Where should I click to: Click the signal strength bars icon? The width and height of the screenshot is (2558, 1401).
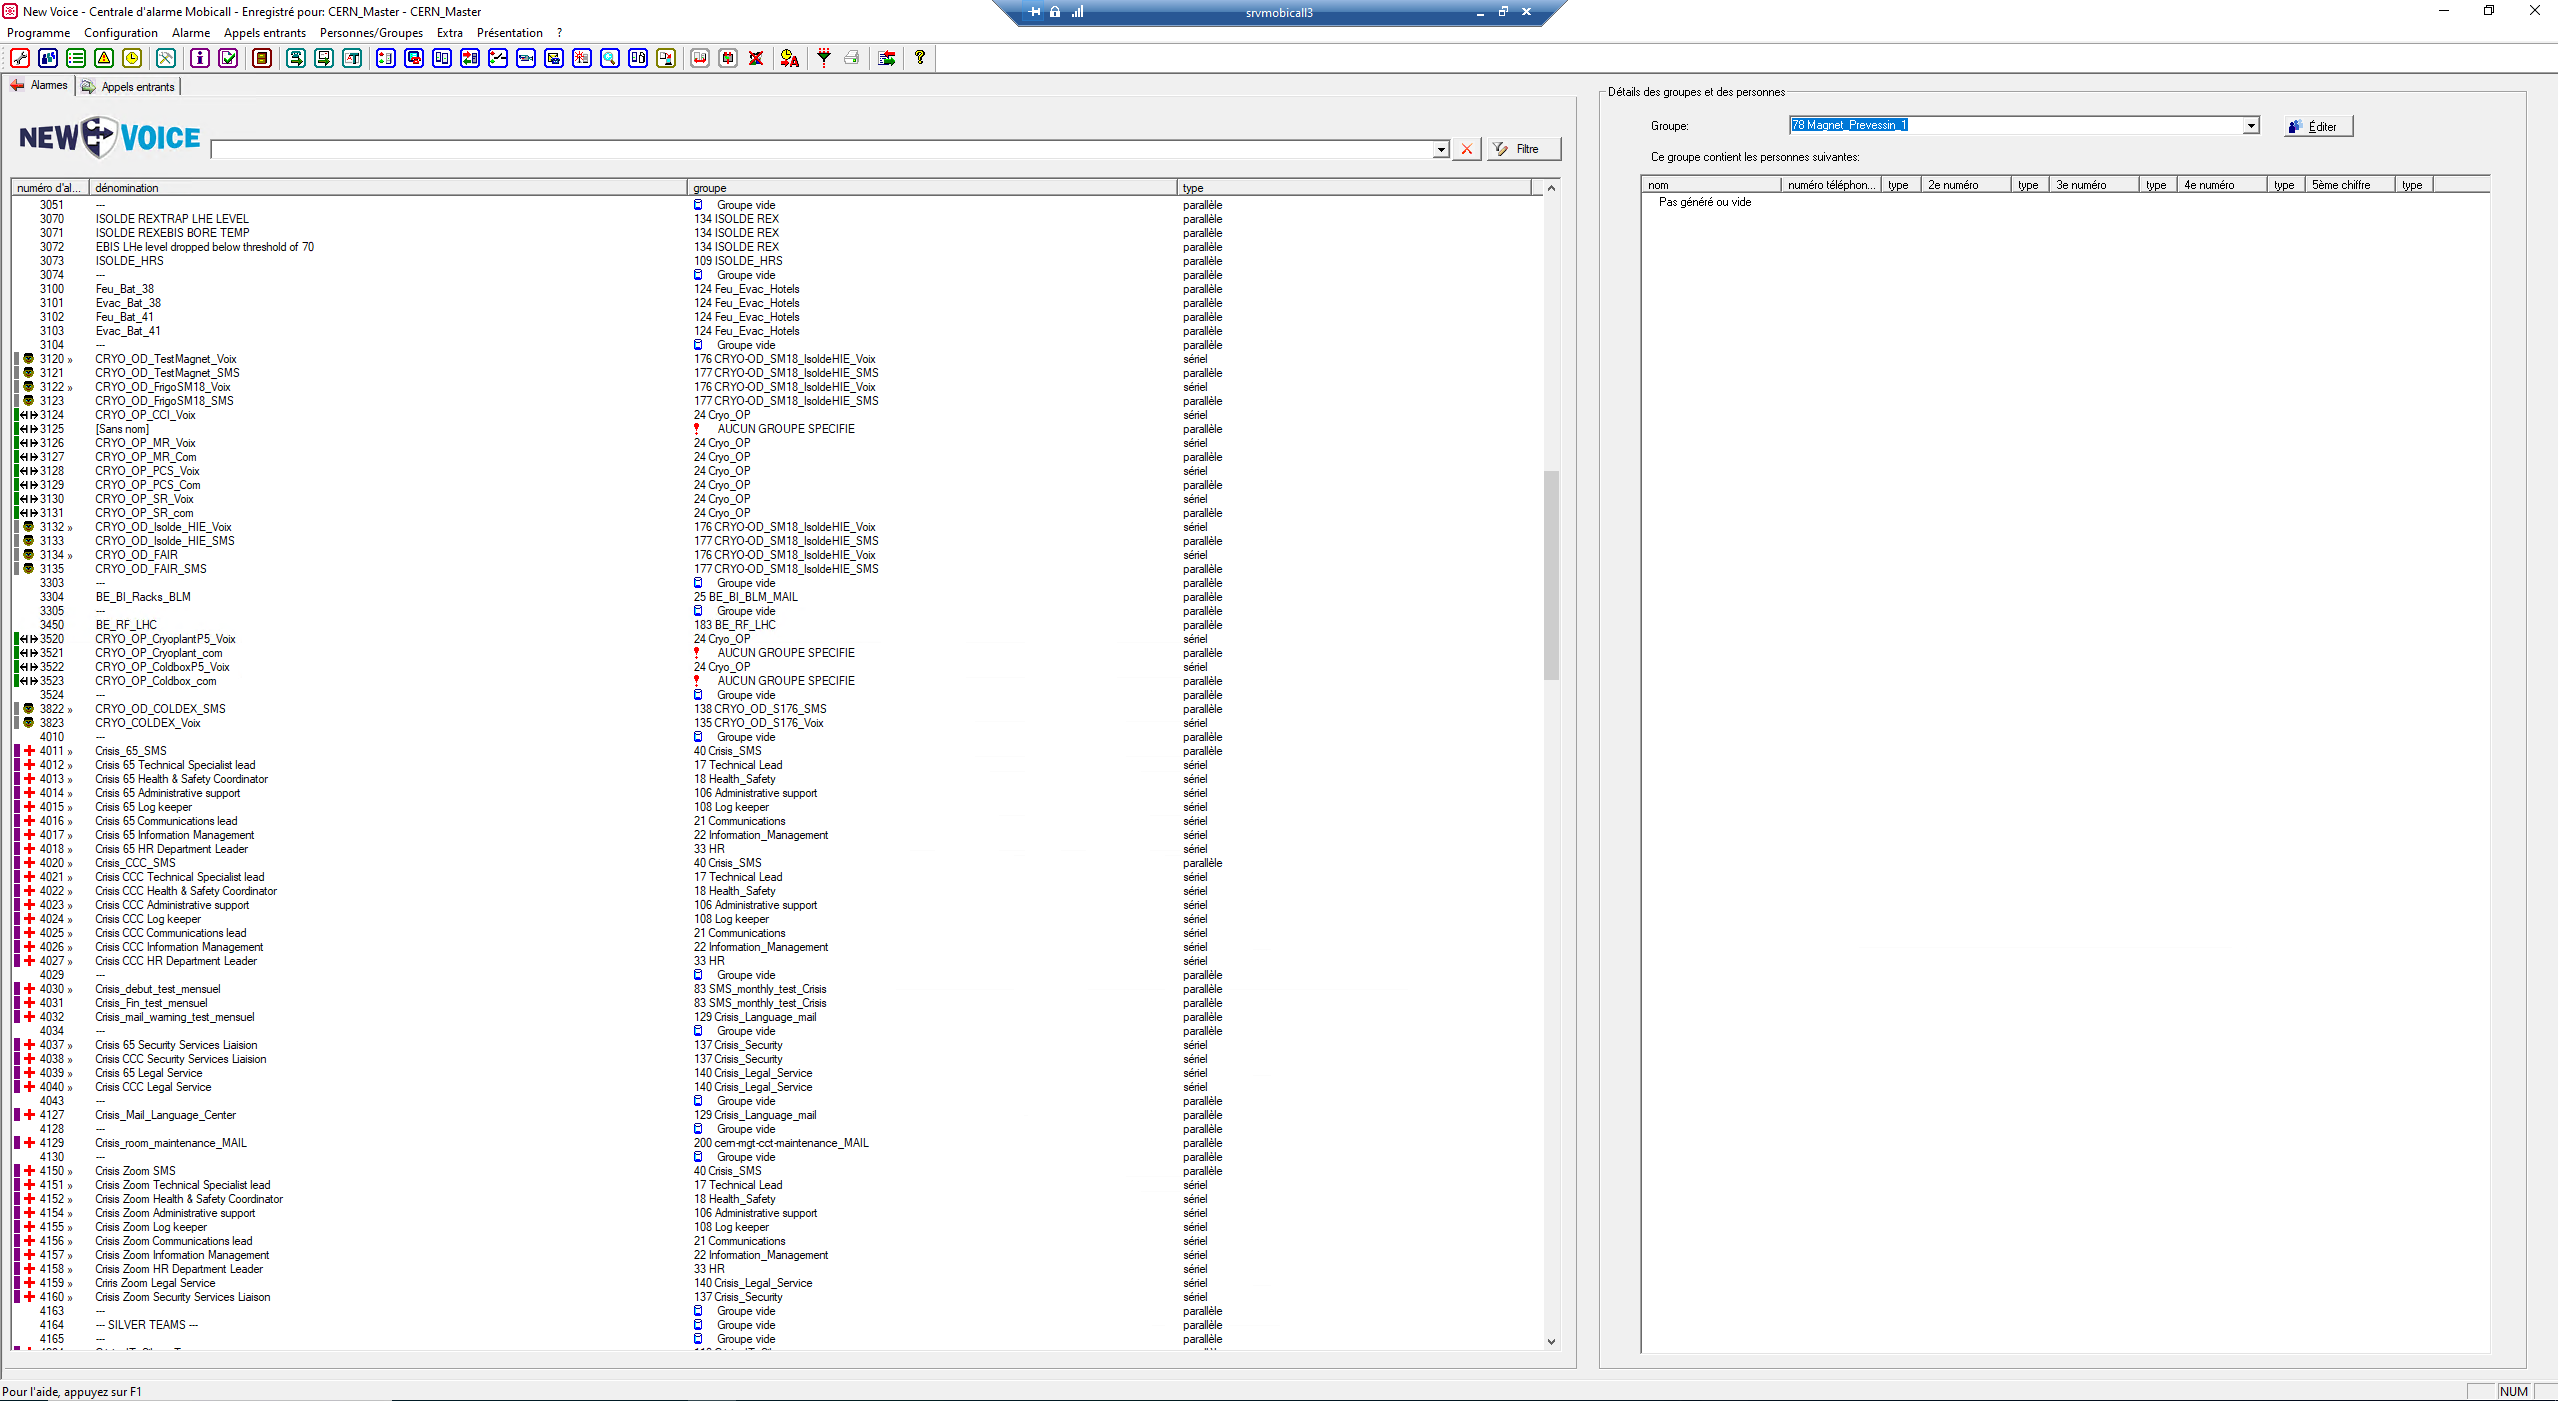coord(1078,12)
